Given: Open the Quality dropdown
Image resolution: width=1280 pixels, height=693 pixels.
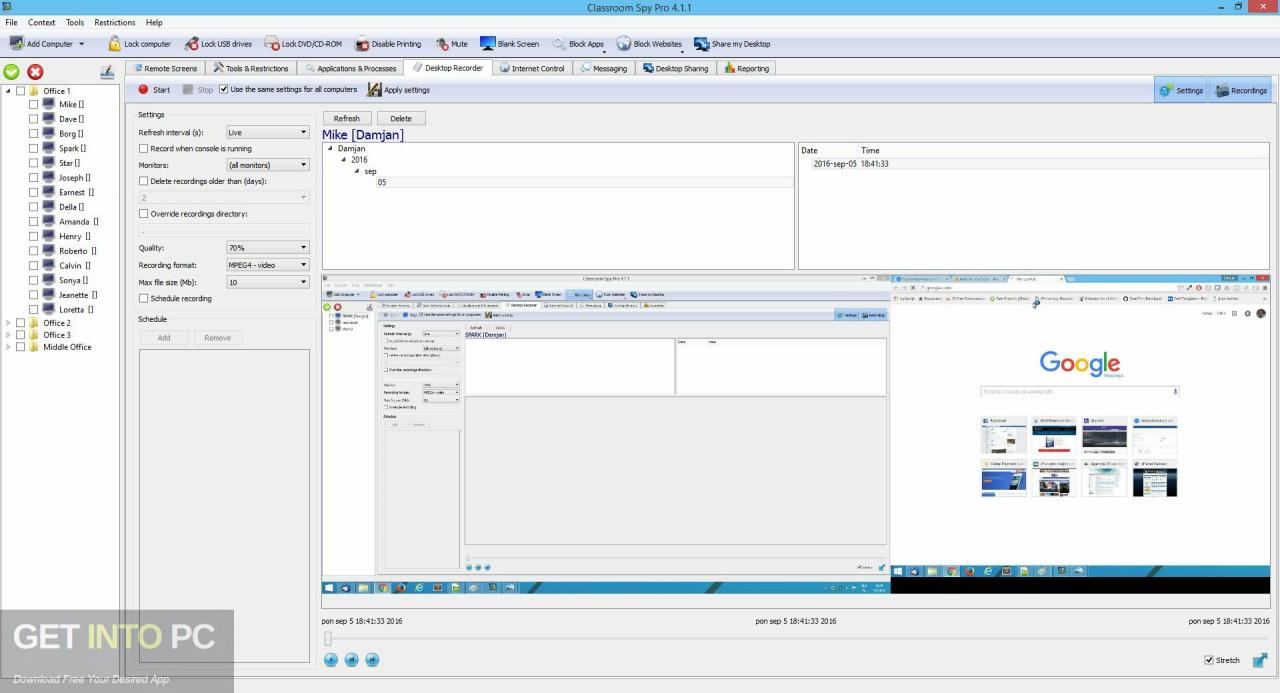Looking at the screenshot, I should [x=268, y=247].
